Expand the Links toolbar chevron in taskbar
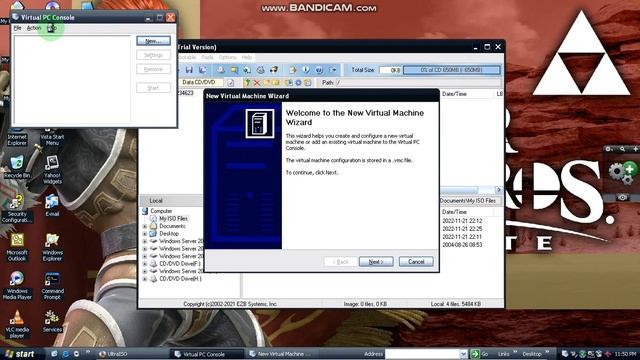Viewport: 640px width, 360px height. click(x=515, y=352)
